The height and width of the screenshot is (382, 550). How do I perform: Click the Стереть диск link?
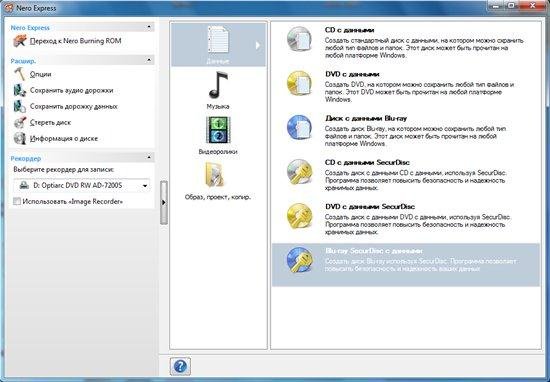coord(51,122)
